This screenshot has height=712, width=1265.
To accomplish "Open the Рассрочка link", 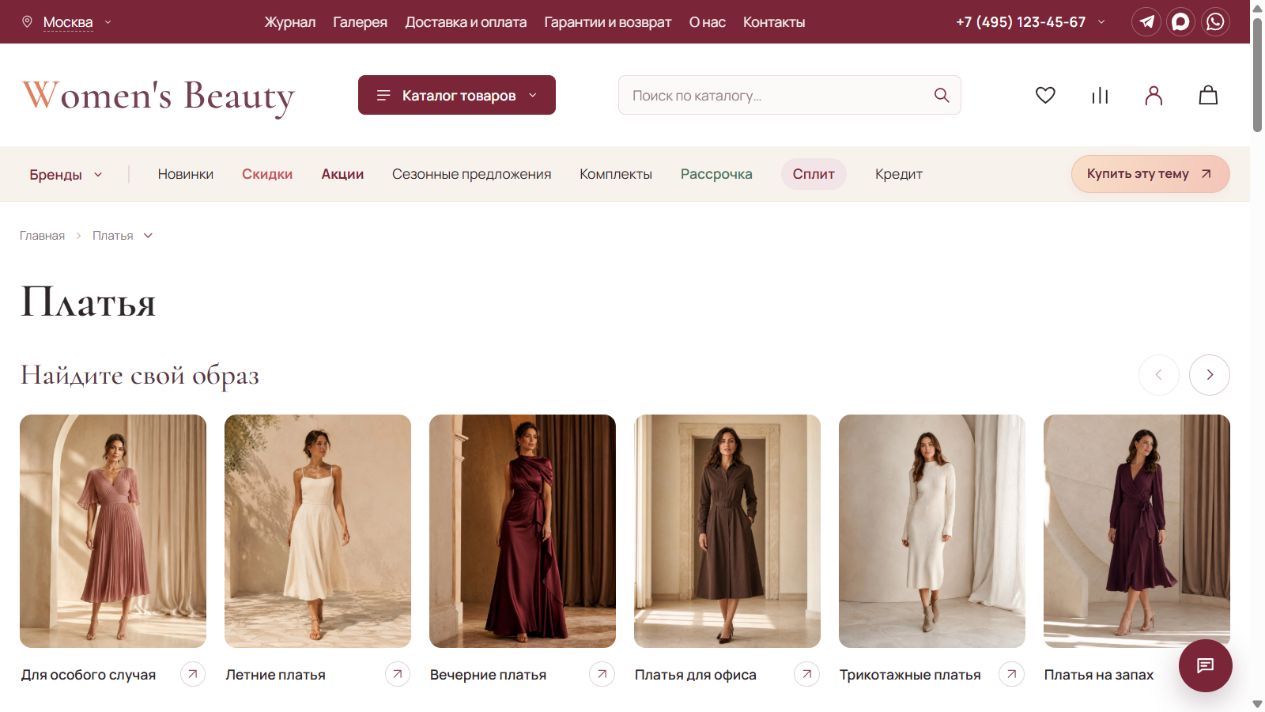I will pos(716,174).
